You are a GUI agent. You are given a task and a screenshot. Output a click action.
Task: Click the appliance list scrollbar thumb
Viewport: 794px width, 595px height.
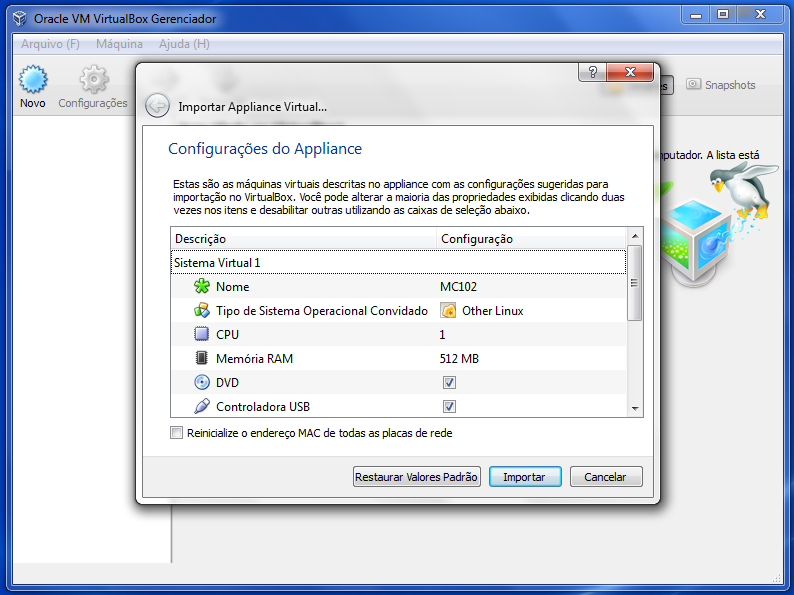tap(635, 283)
